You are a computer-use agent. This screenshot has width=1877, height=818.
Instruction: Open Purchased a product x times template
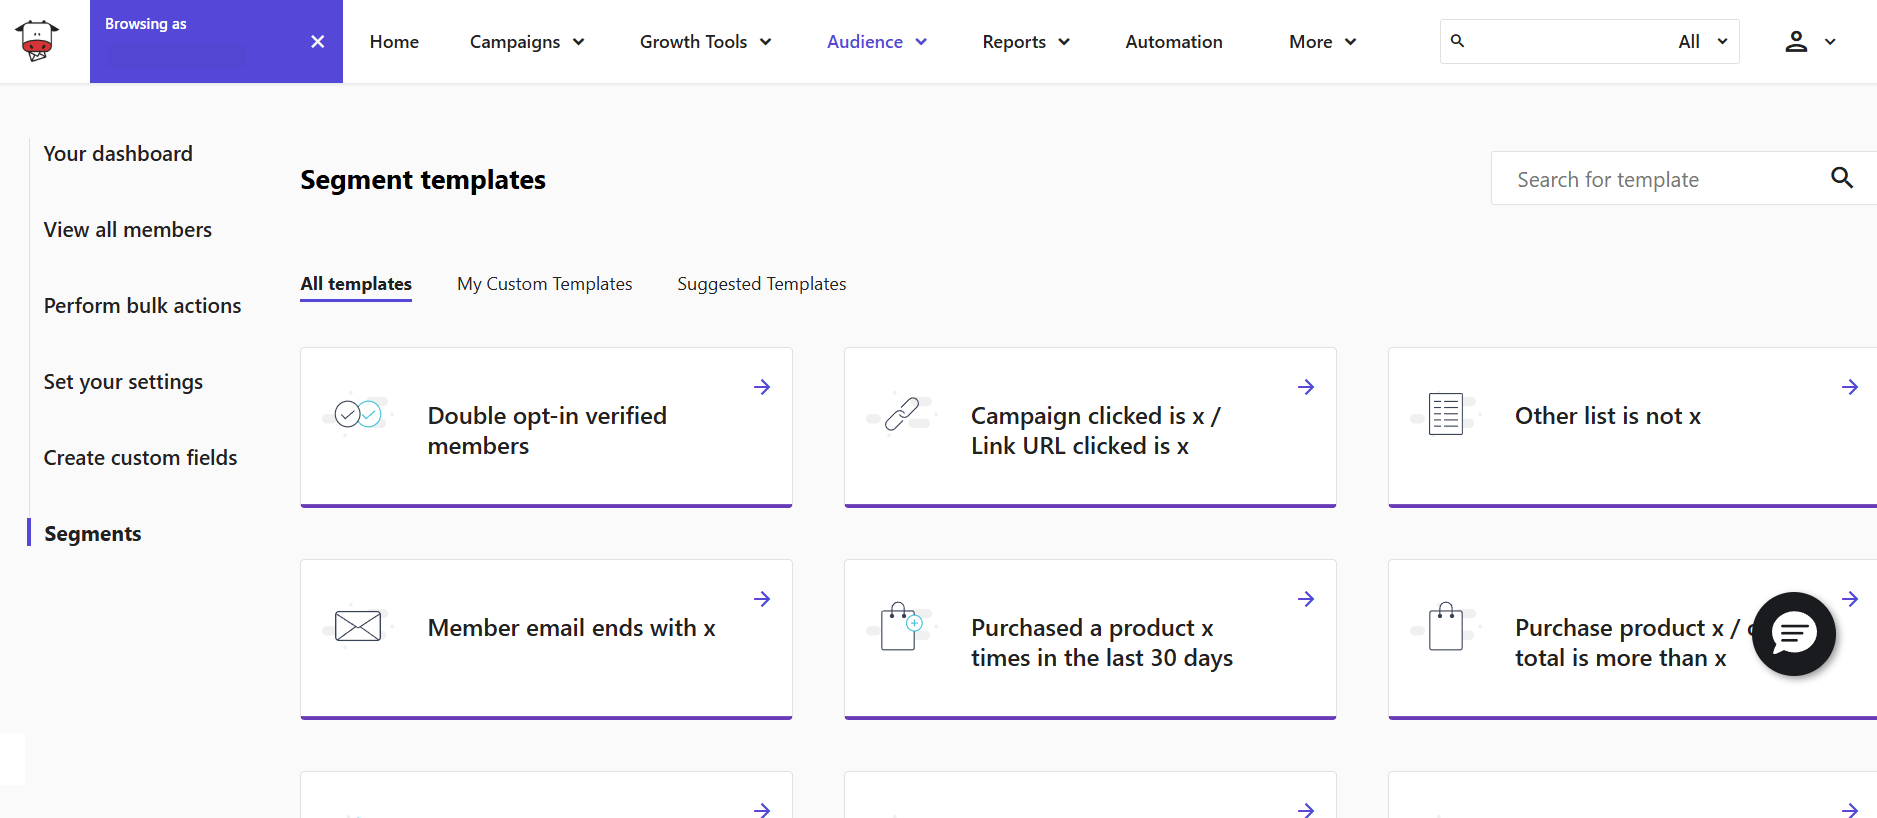click(1090, 639)
